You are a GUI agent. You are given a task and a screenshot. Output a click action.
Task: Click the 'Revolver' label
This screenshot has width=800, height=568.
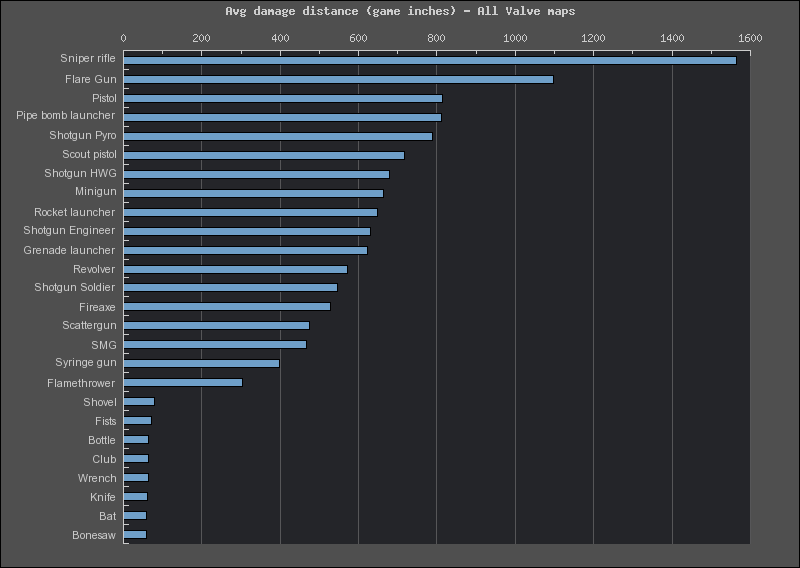(x=94, y=269)
